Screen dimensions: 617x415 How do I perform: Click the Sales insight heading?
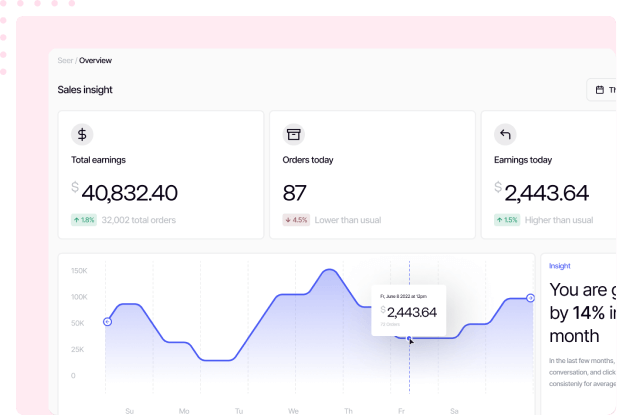(85, 90)
